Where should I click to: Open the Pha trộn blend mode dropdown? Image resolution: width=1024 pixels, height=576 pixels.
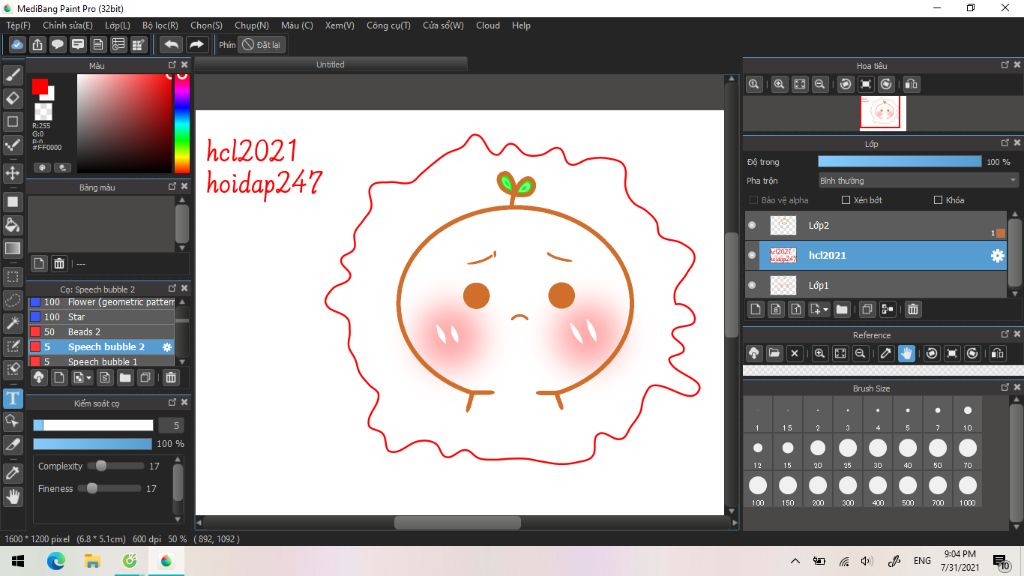coord(918,181)
